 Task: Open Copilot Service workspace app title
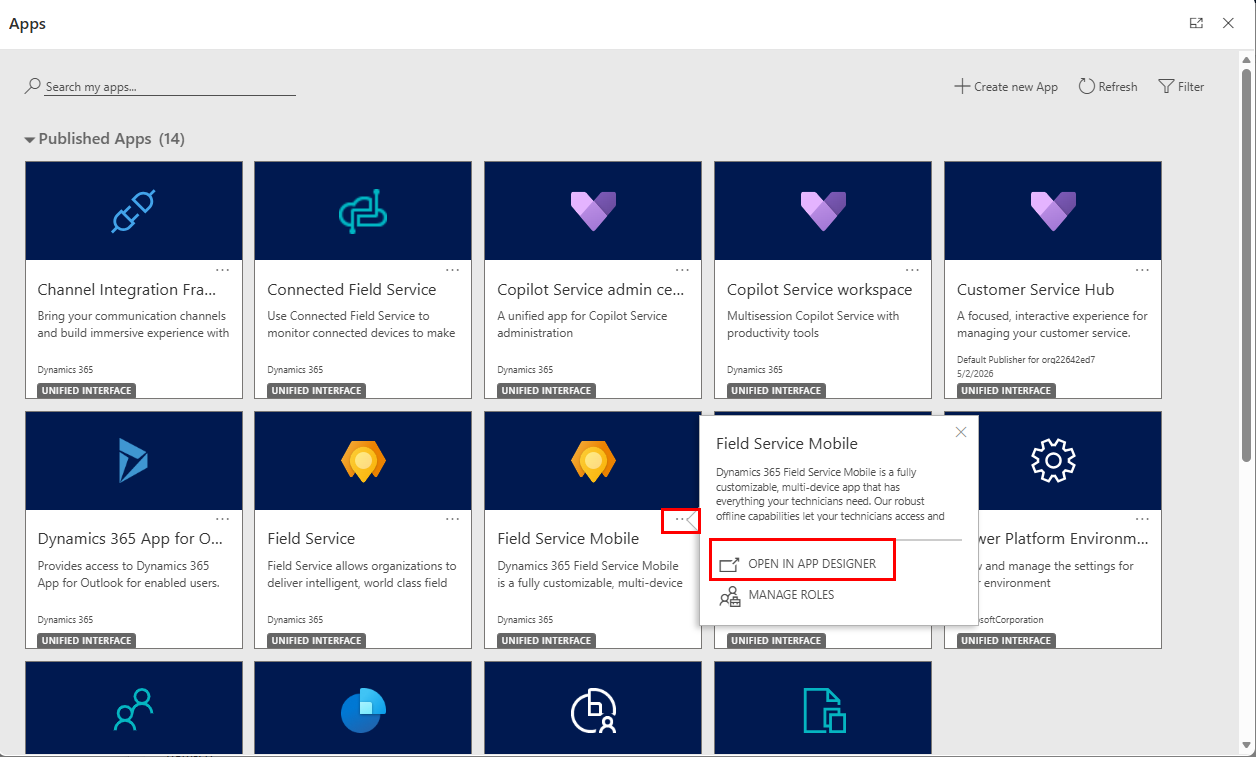820,290
